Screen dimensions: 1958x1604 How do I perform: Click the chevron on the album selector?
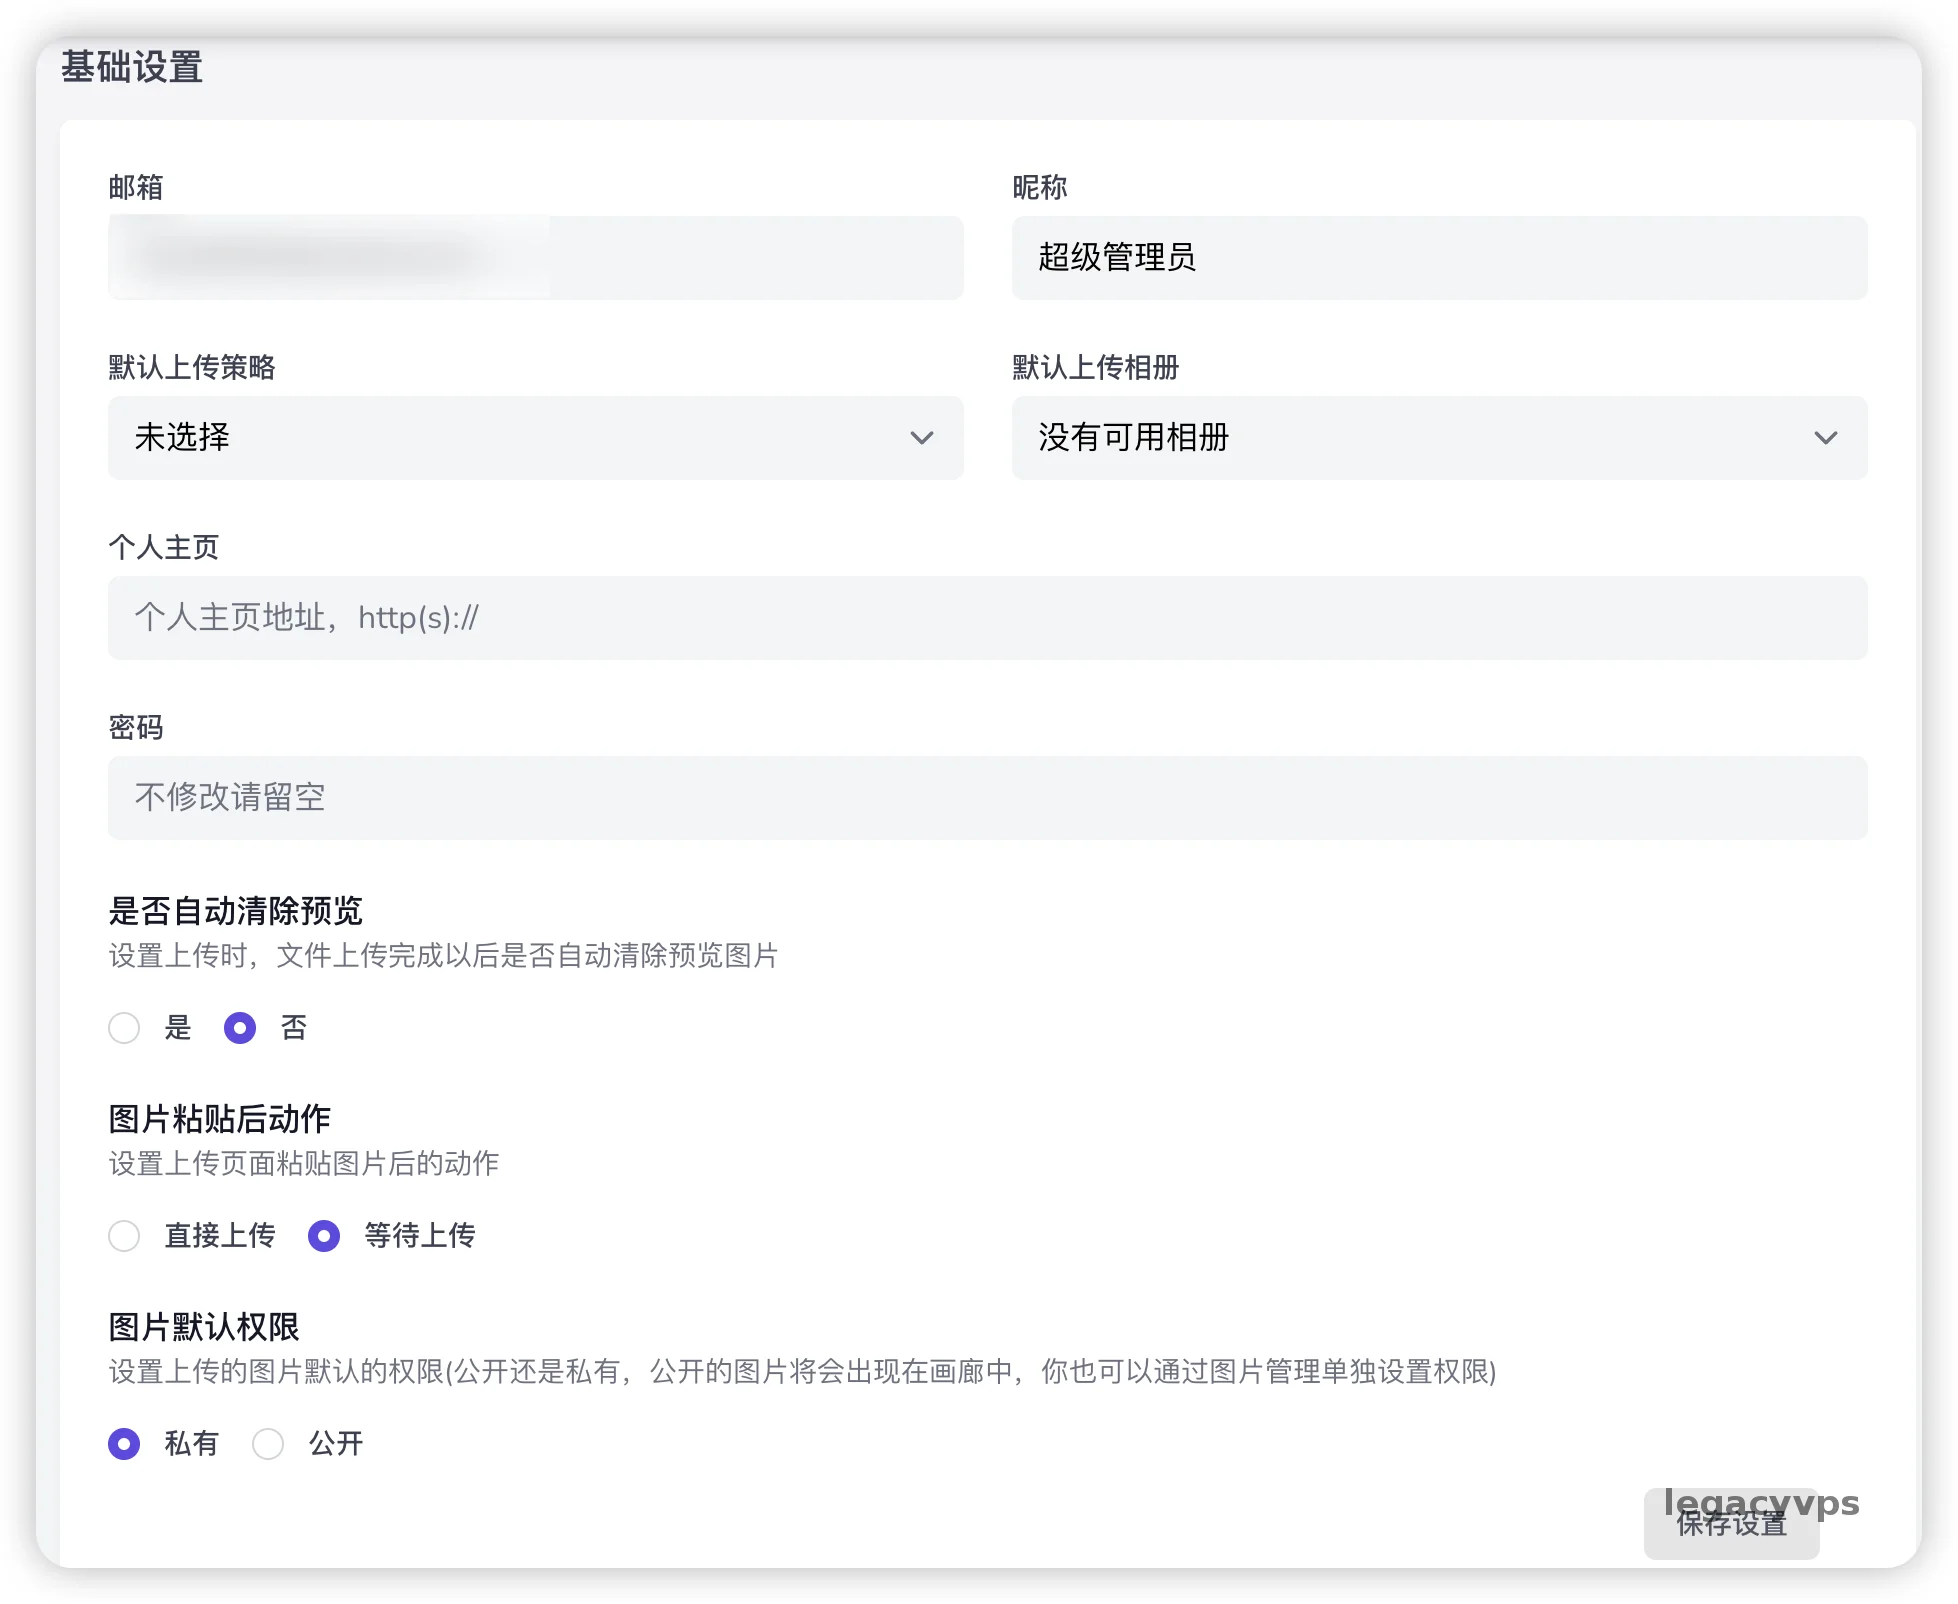click(1826, 438)
